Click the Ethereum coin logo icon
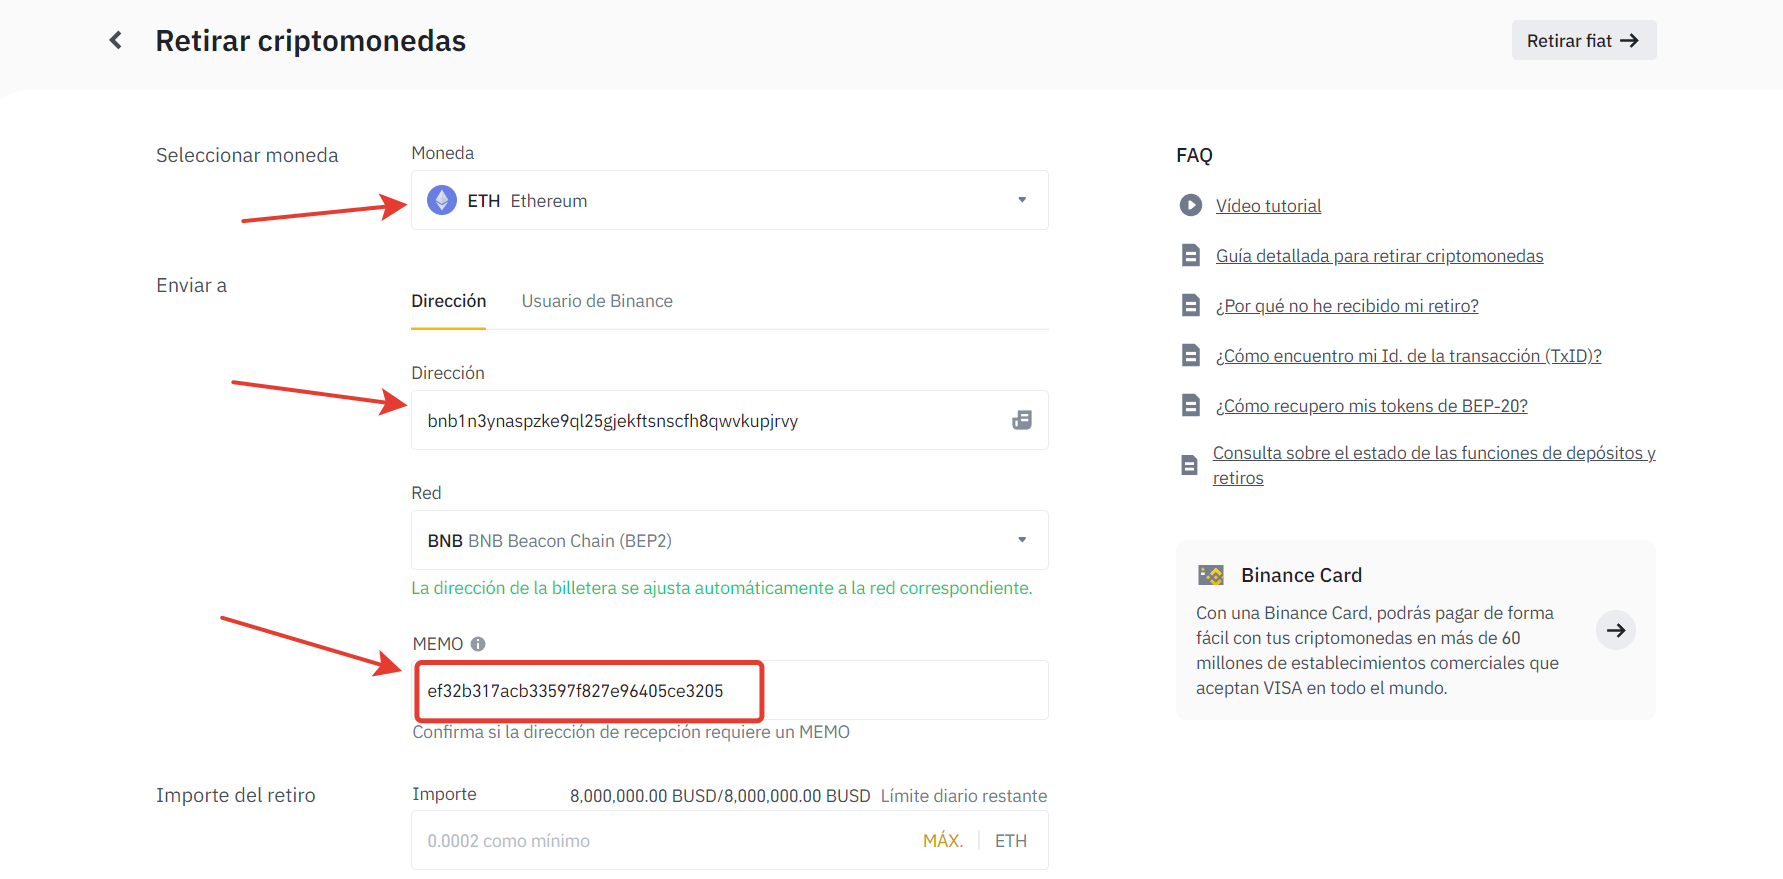 (x=442, y=200)
